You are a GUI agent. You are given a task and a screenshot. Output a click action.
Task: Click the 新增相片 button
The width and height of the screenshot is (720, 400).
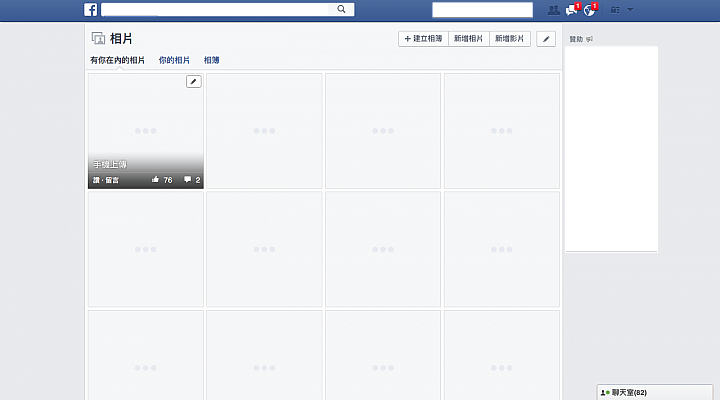468,39
